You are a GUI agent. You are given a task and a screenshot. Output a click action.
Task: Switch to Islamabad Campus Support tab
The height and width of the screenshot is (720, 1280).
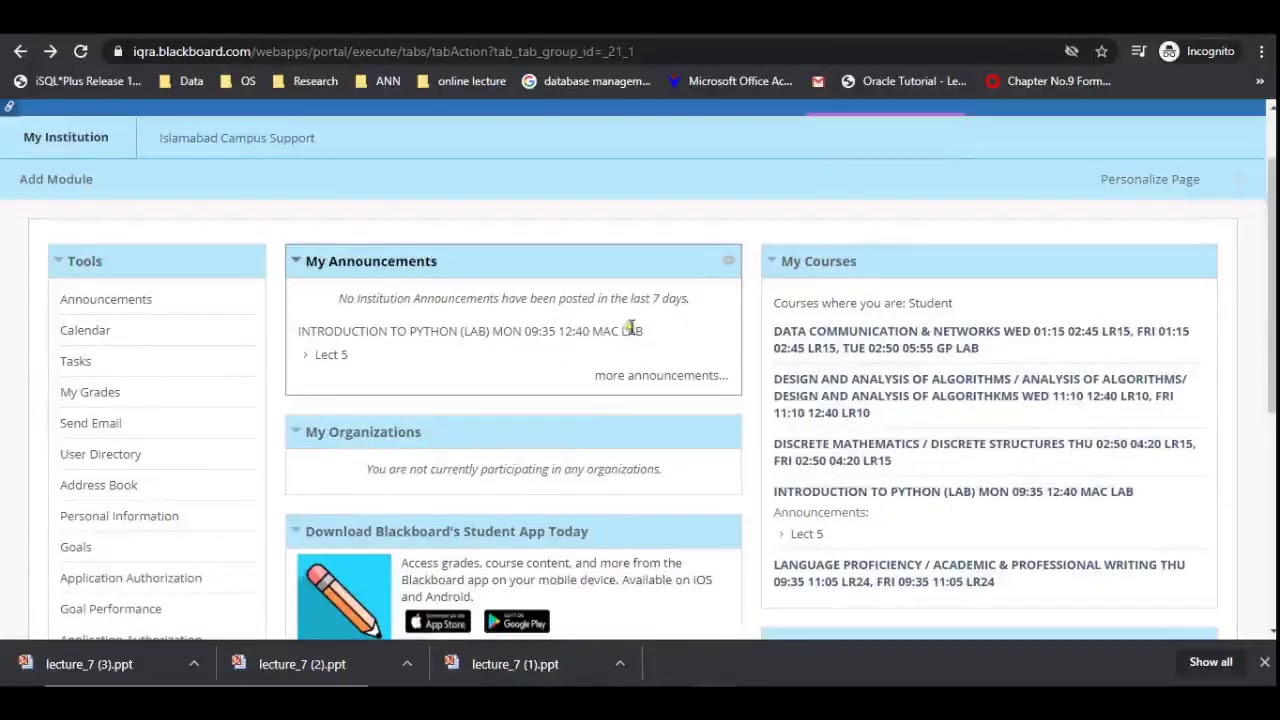[x=237, y=138]
